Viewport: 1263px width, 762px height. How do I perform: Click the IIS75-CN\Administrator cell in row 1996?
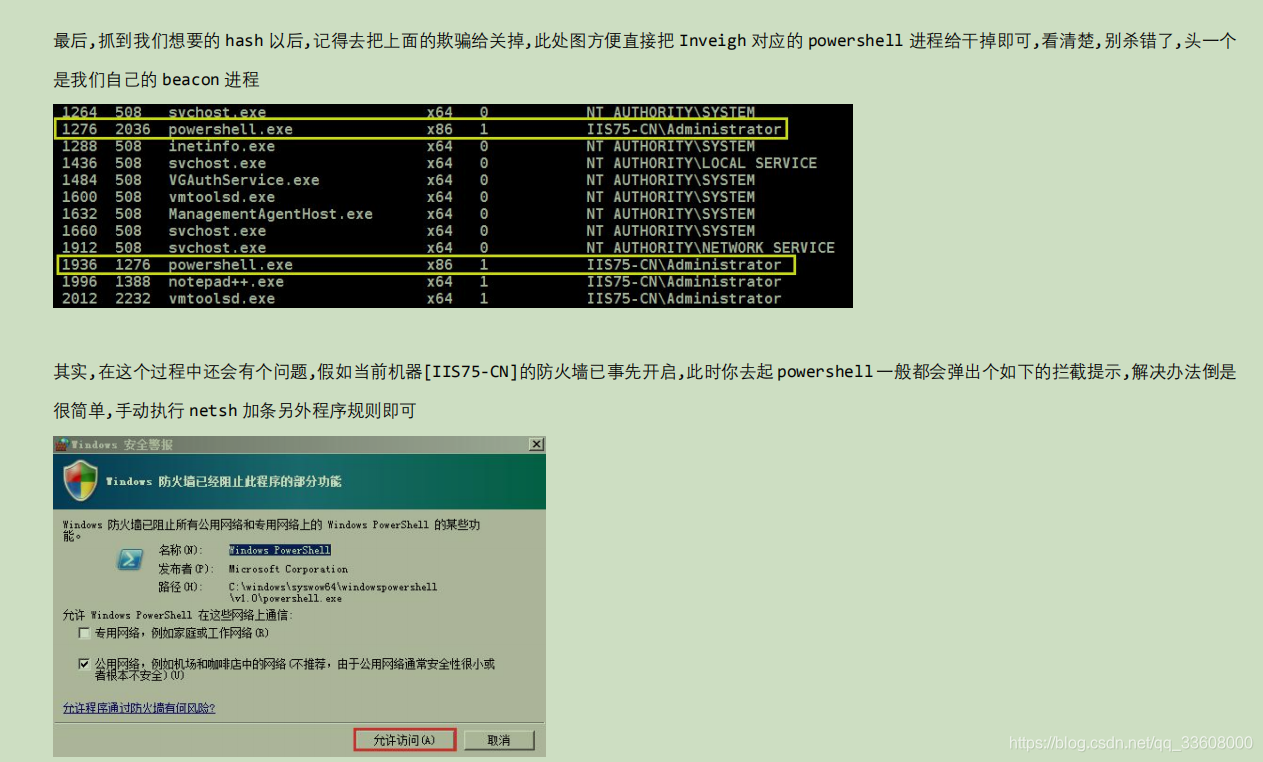684,282
